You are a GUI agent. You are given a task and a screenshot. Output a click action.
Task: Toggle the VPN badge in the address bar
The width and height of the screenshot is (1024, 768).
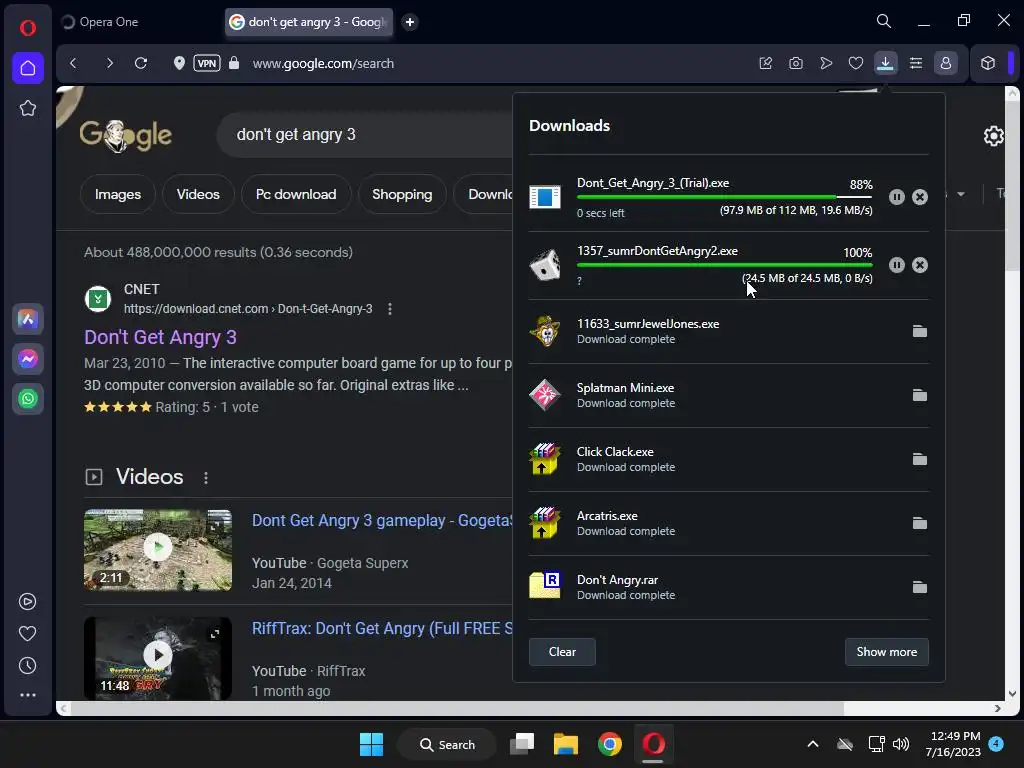(x=206, y=63)
